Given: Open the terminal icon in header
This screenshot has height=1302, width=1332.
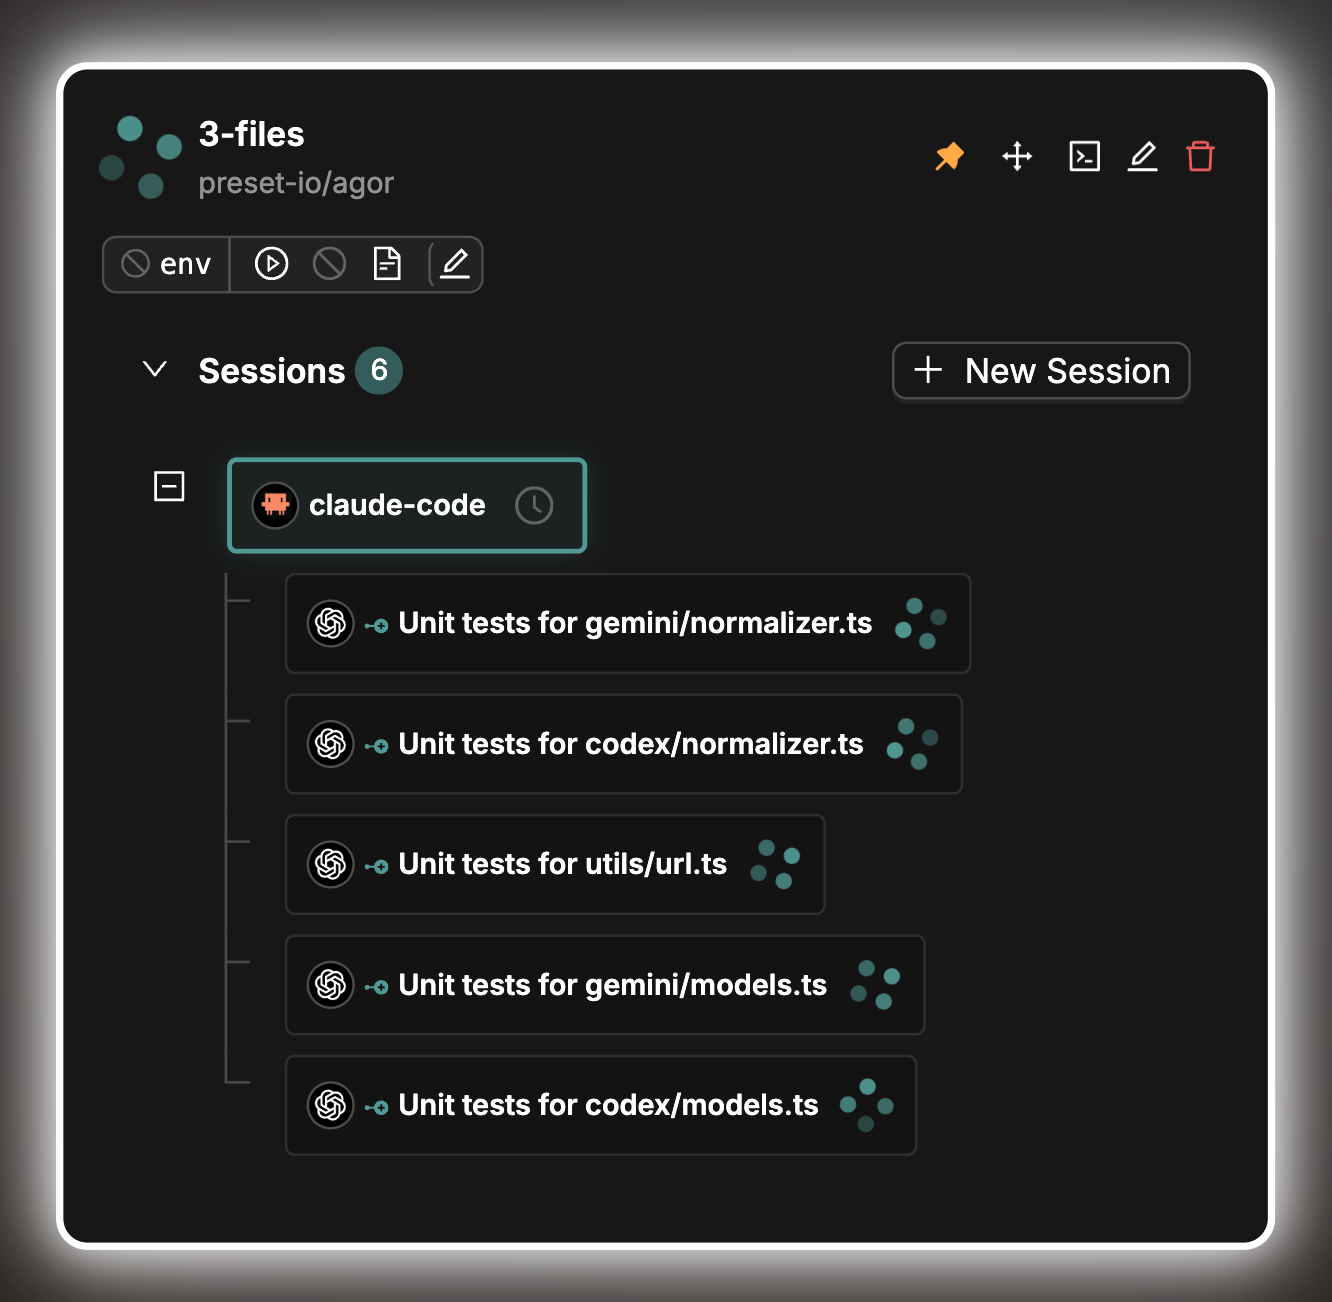Looking at the screenshot, I should pyautogui.click(x=1084, y=156).
